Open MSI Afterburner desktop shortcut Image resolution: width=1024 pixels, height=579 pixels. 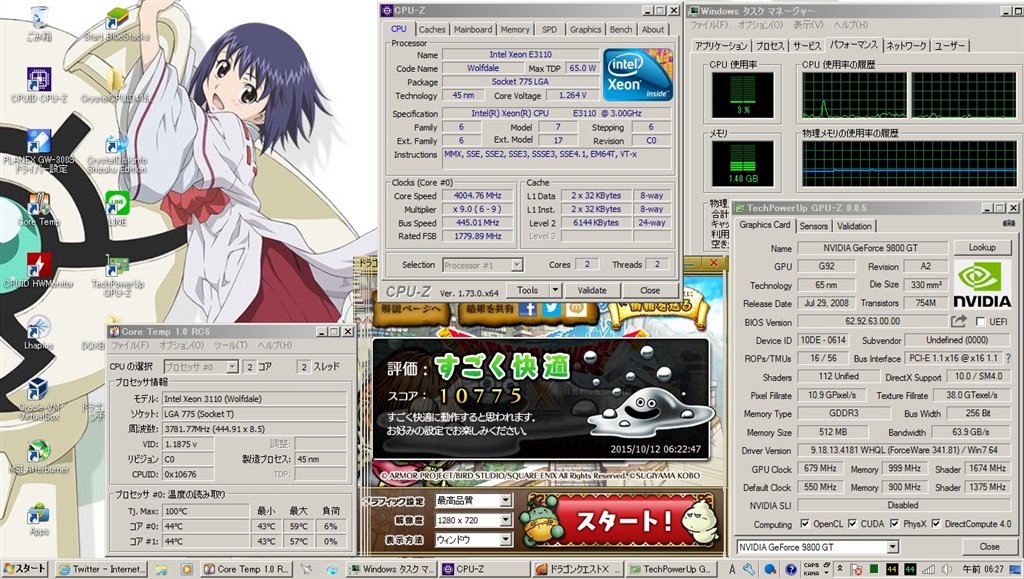click(39, 456)
